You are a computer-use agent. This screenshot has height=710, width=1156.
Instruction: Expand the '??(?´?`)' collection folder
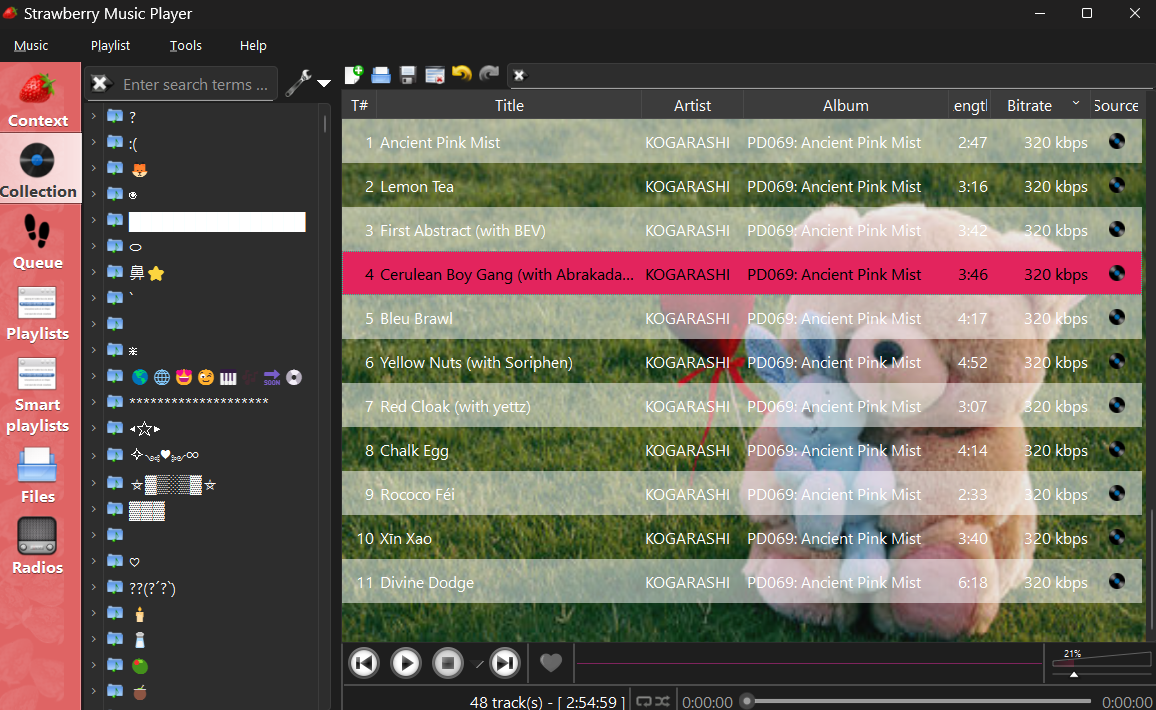[94, 588]
